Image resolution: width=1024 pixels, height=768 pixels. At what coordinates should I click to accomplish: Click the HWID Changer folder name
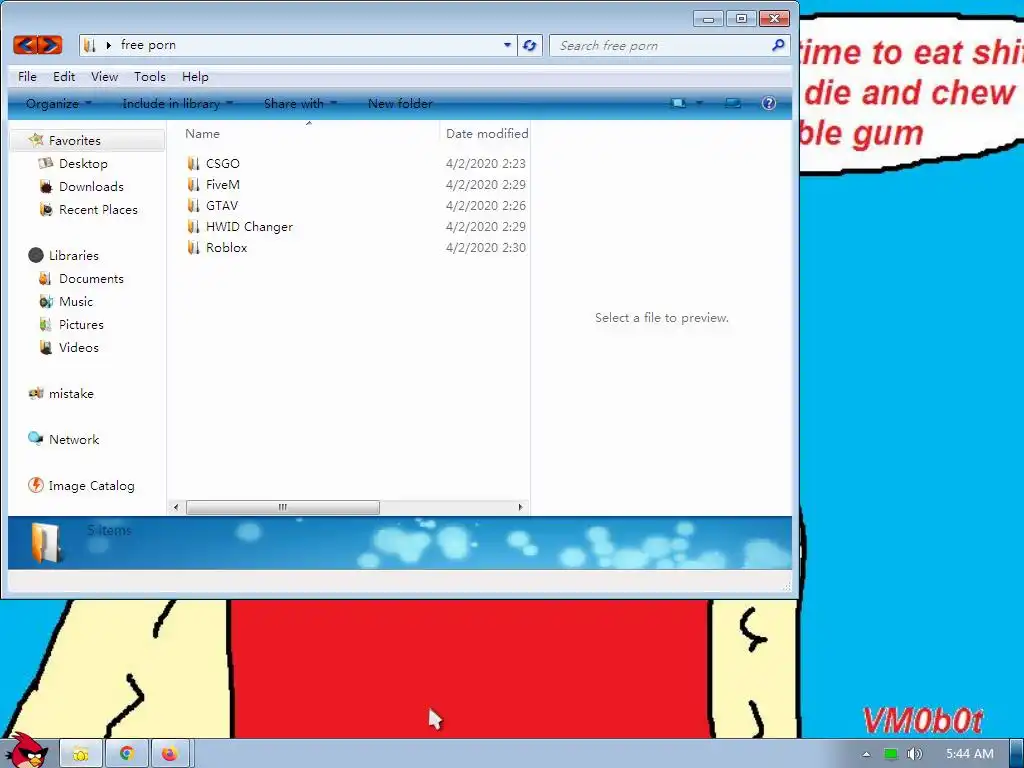[249, 227]
